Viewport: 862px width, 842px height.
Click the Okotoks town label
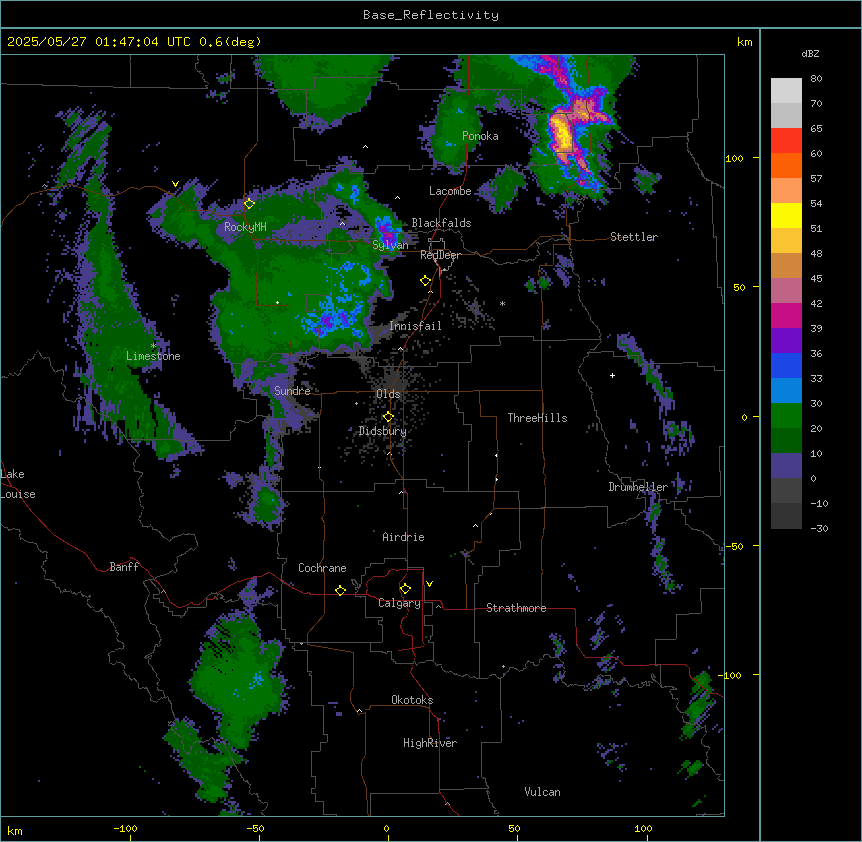[x=412, y=700]
